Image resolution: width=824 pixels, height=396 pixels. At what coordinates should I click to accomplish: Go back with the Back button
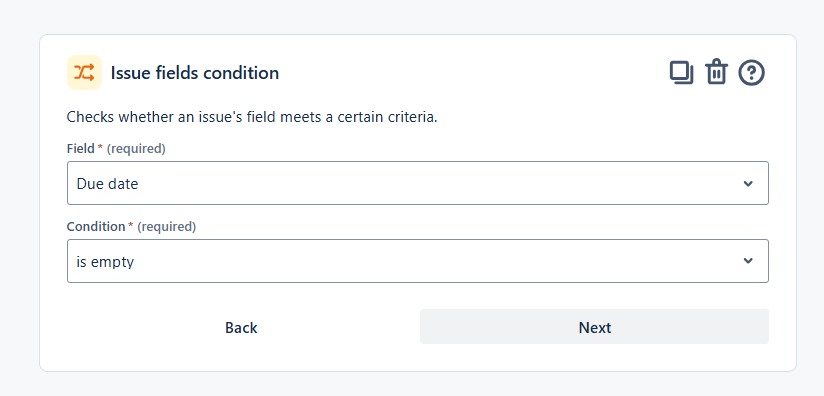(241, 327)
